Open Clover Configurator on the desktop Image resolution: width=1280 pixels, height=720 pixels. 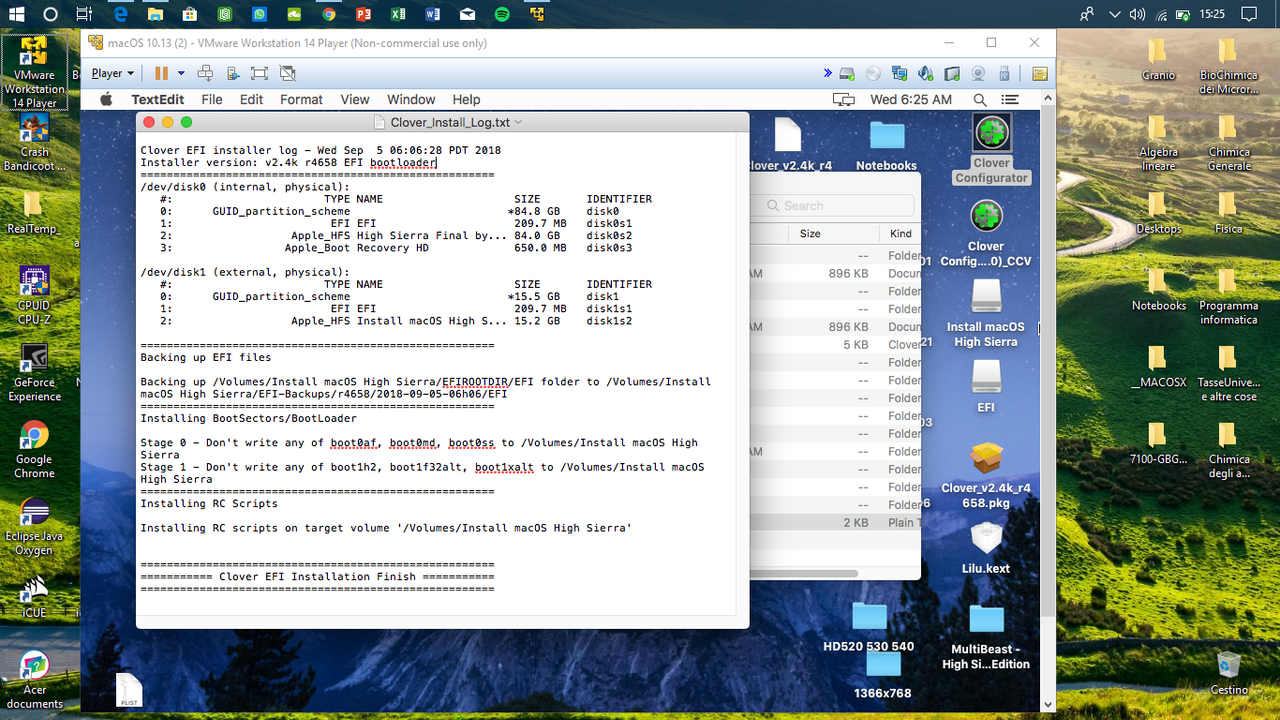pos(991,133)
